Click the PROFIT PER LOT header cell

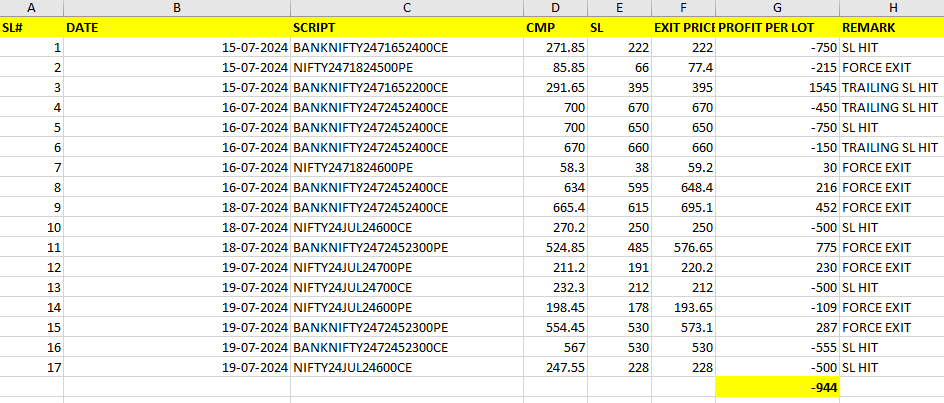(x=777, y=28)
